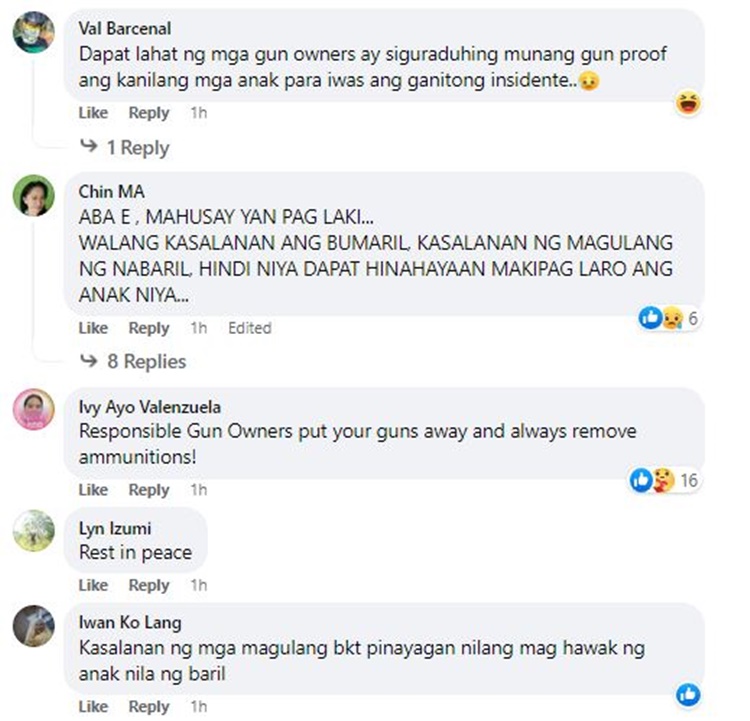This screenshot has height=721, width=750.
Task: Open Val Barcenal's name link
Action: [x=125, y=28]
